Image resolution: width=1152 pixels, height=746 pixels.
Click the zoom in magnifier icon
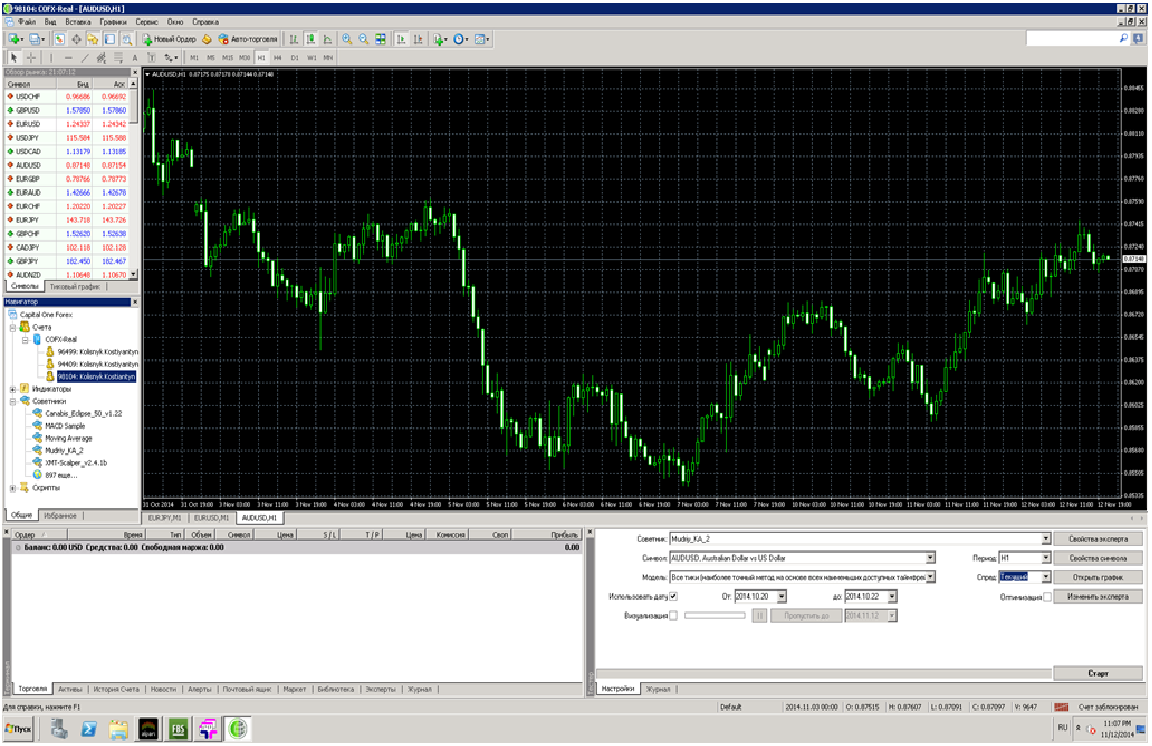(x=346, y=39)
